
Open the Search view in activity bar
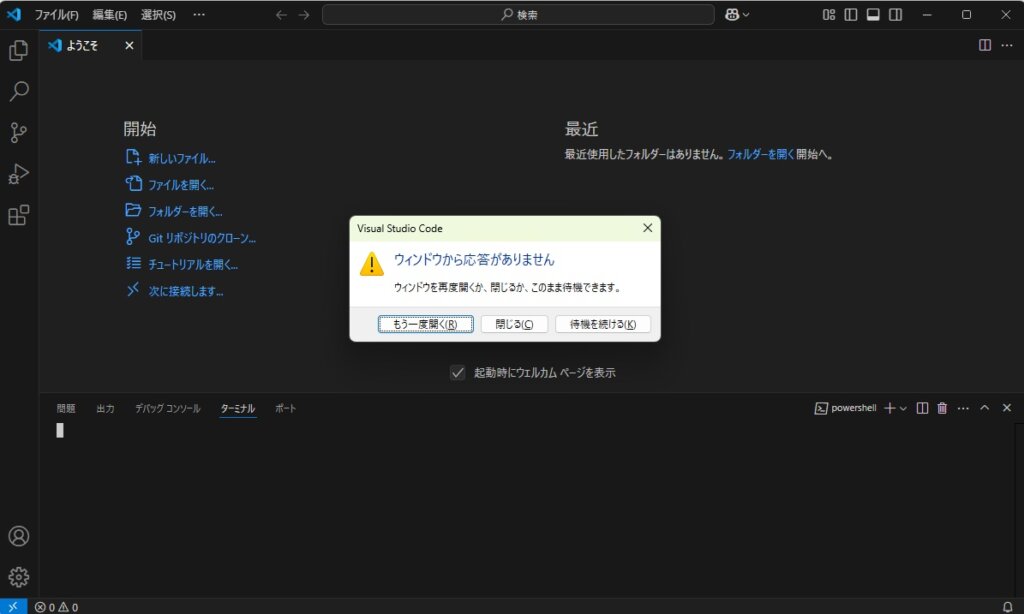[18, 91]
